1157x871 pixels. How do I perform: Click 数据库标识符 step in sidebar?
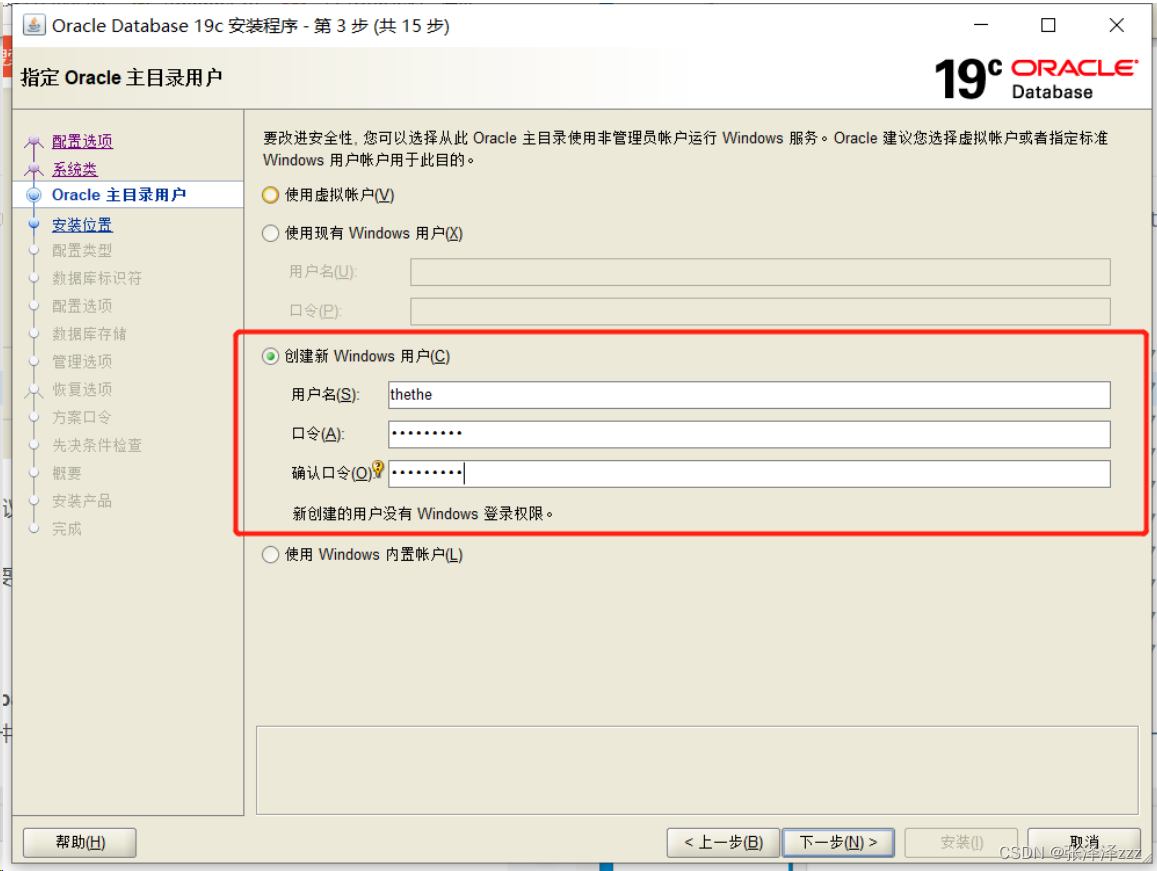tap(97, 278)
